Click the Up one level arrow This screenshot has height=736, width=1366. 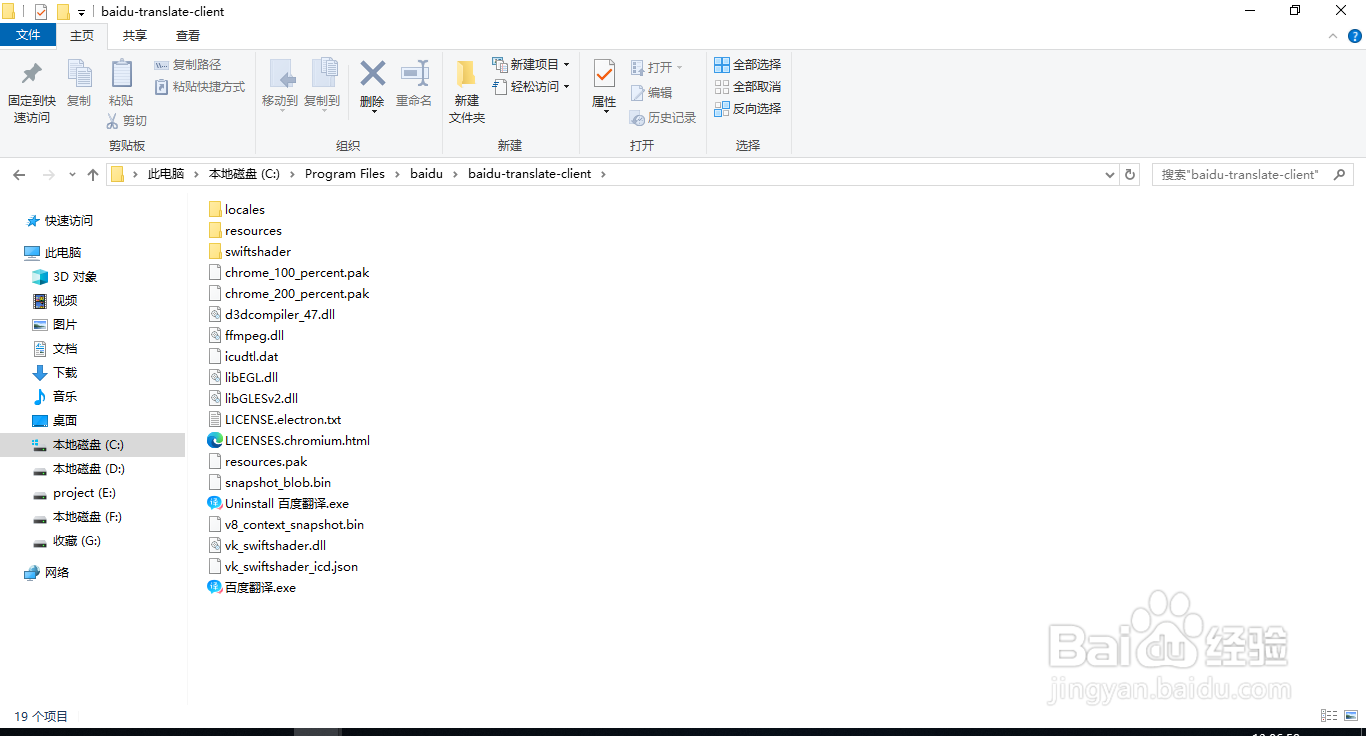(93, 174)
